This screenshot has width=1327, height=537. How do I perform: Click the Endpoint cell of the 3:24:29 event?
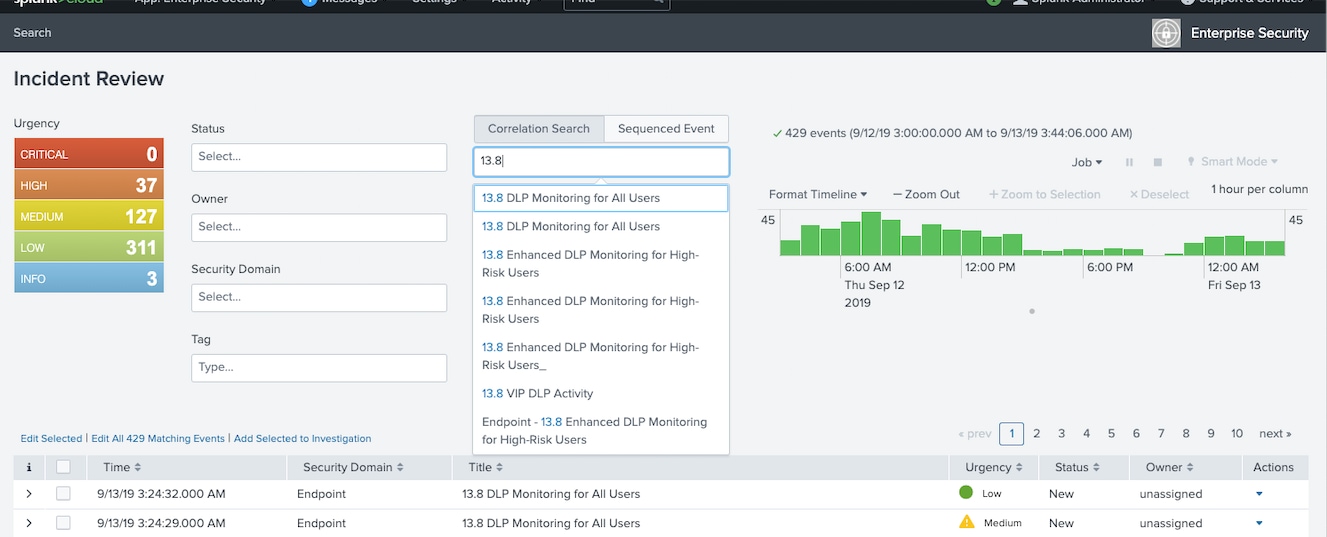321,523
